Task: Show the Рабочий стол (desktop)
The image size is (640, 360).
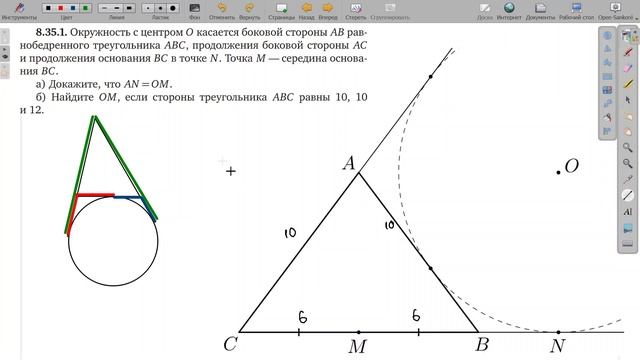Action: coord(576,11)
